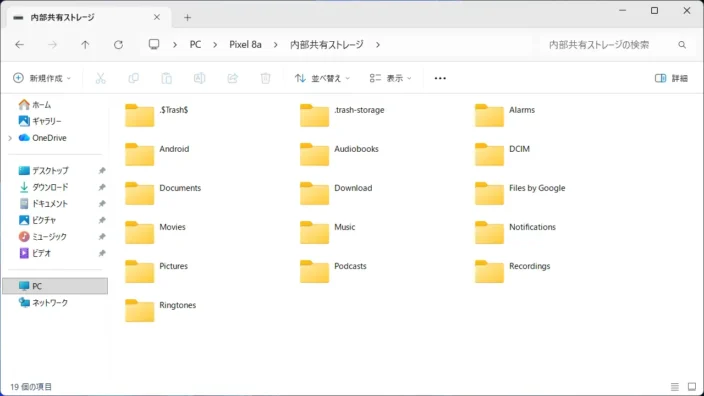The height and width of the screenshot is (396, 704).
Task: Toggle the 詳細 details pane
Action: point(671,78)
